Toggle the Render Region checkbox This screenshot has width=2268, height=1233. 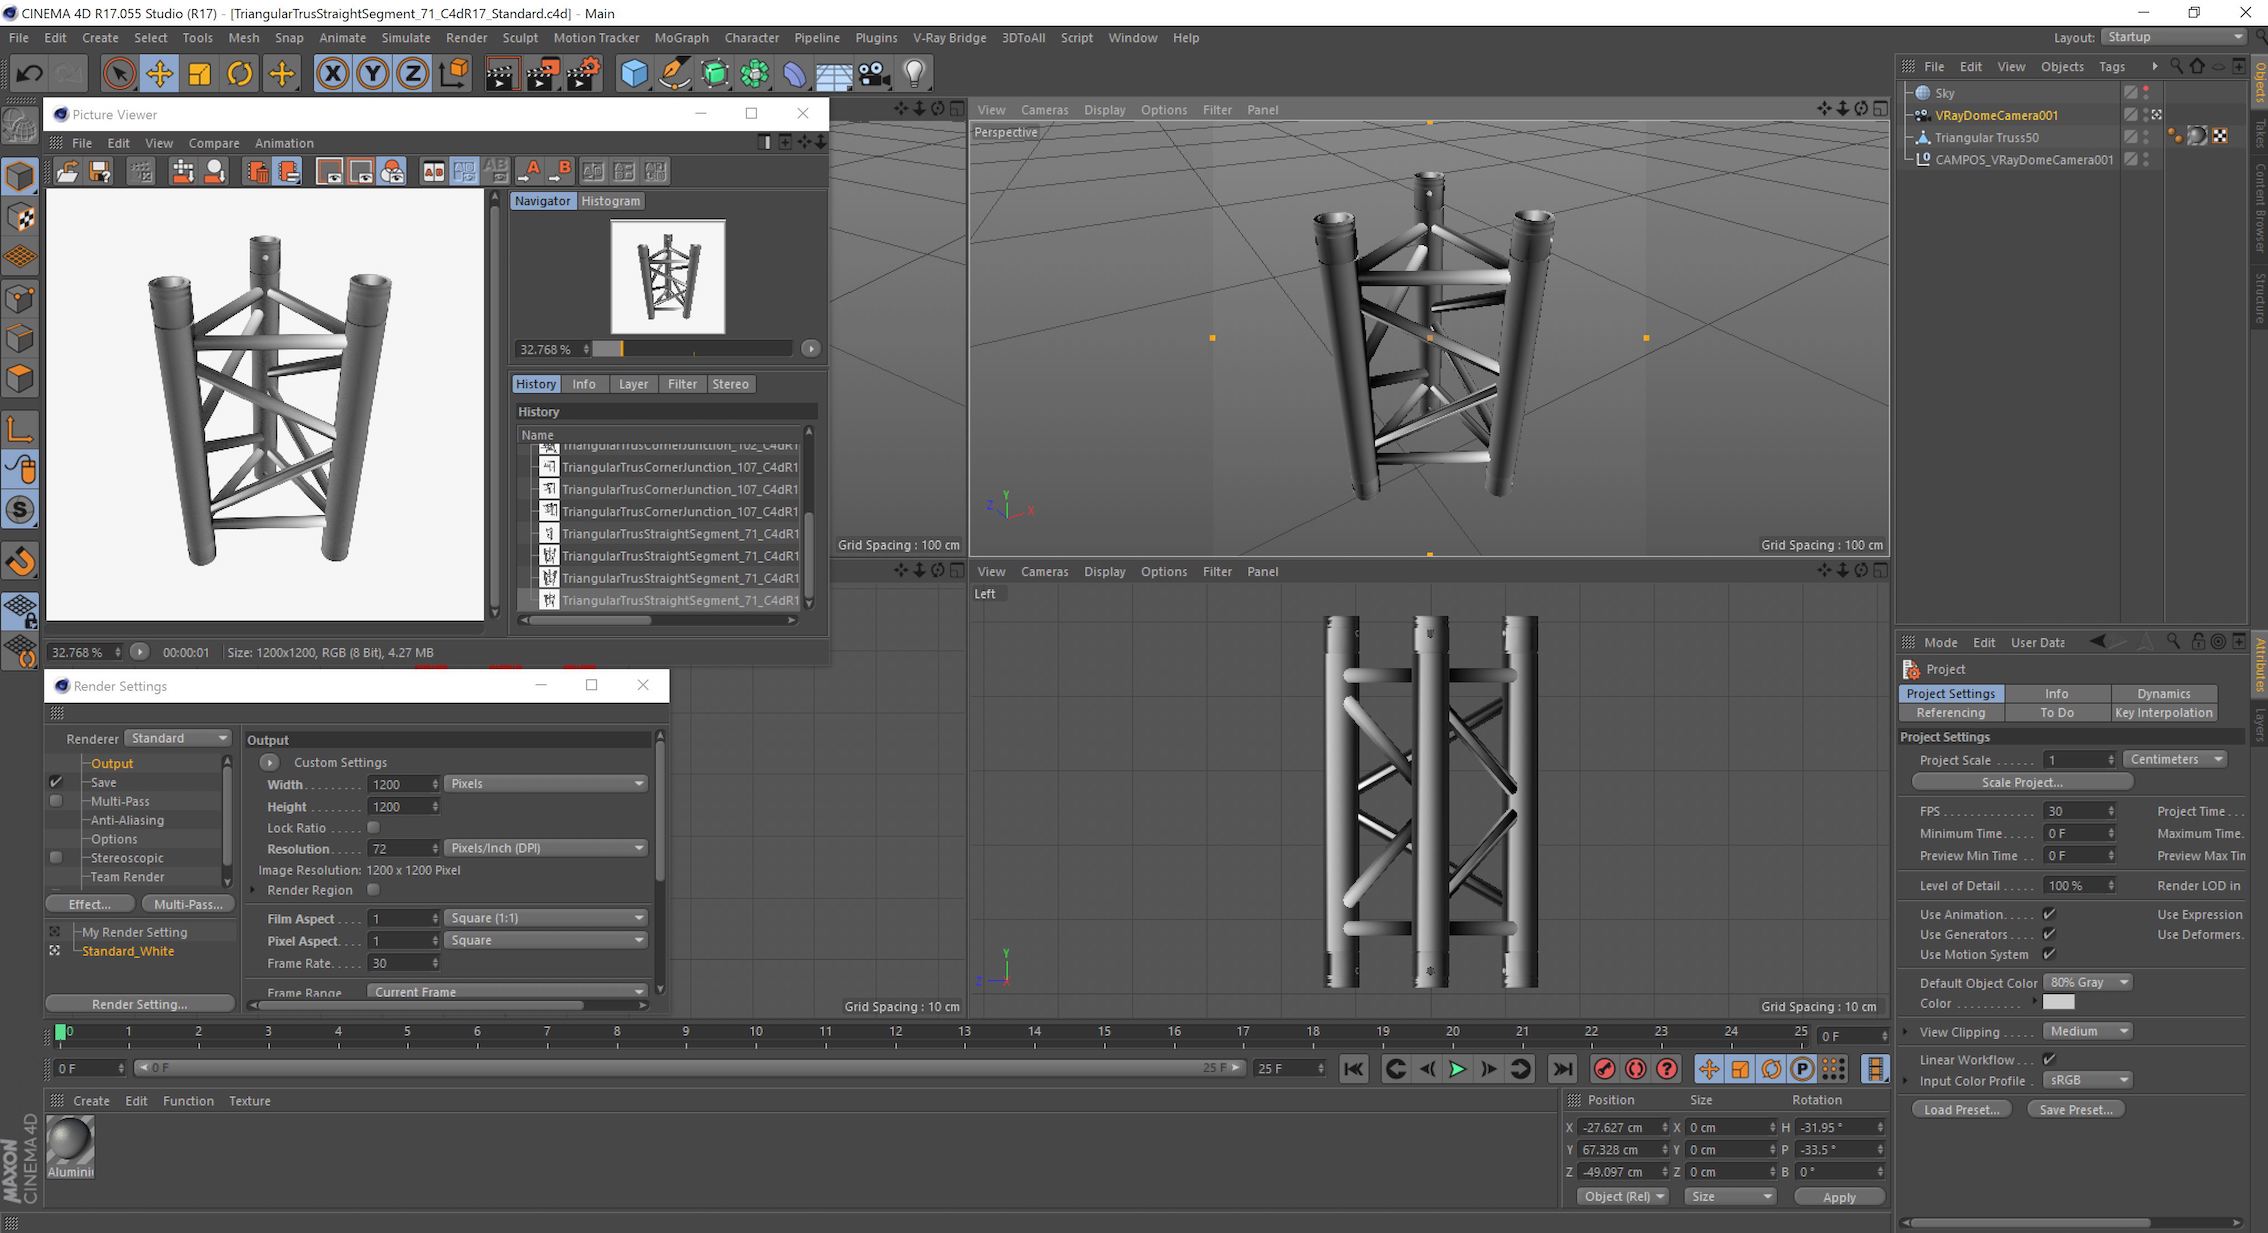click(373, 890)
